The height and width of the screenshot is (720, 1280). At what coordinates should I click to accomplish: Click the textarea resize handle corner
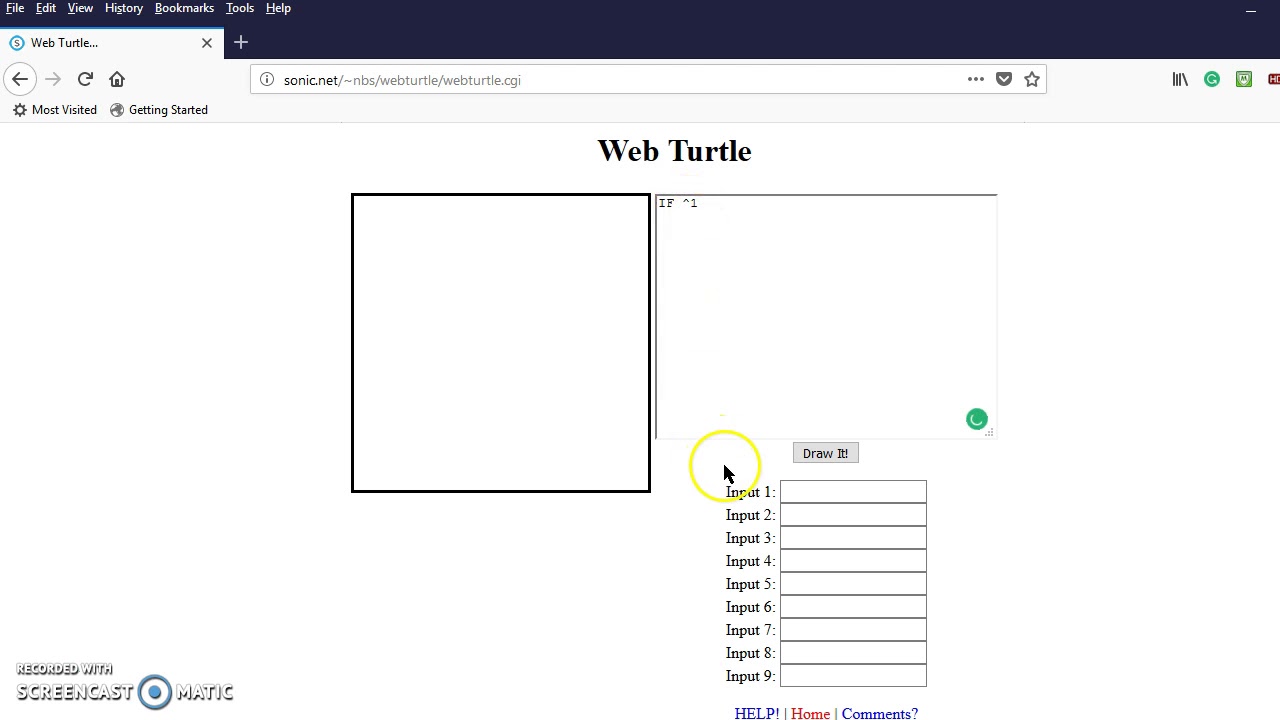[989, 432]
